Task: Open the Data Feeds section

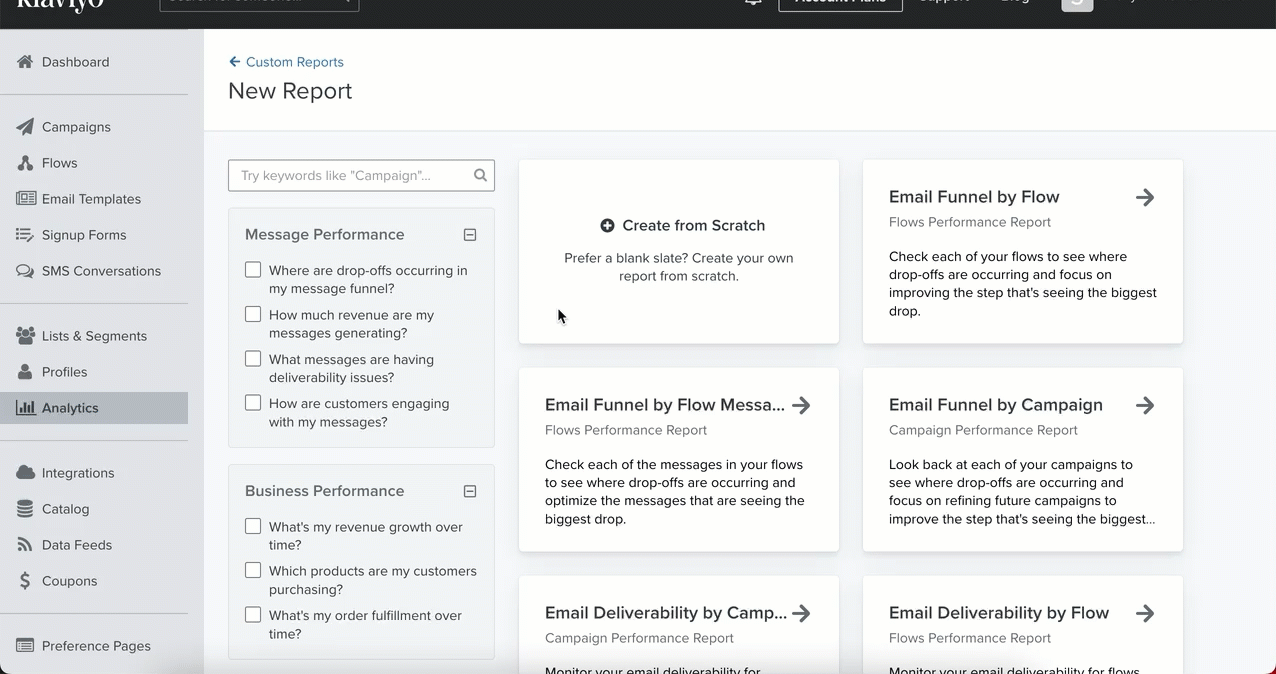Action: click(x=26, y=544)
